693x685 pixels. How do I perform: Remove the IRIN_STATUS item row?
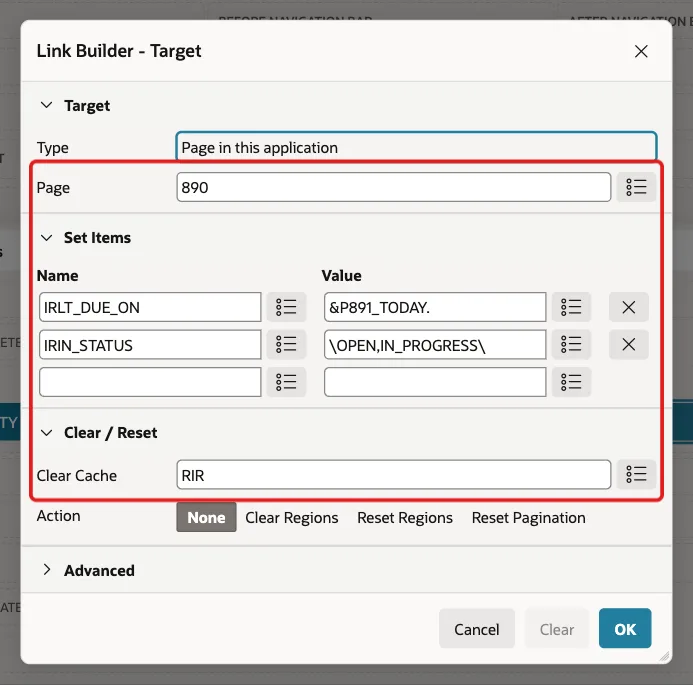pyautogui.click(x=628, y=344)
